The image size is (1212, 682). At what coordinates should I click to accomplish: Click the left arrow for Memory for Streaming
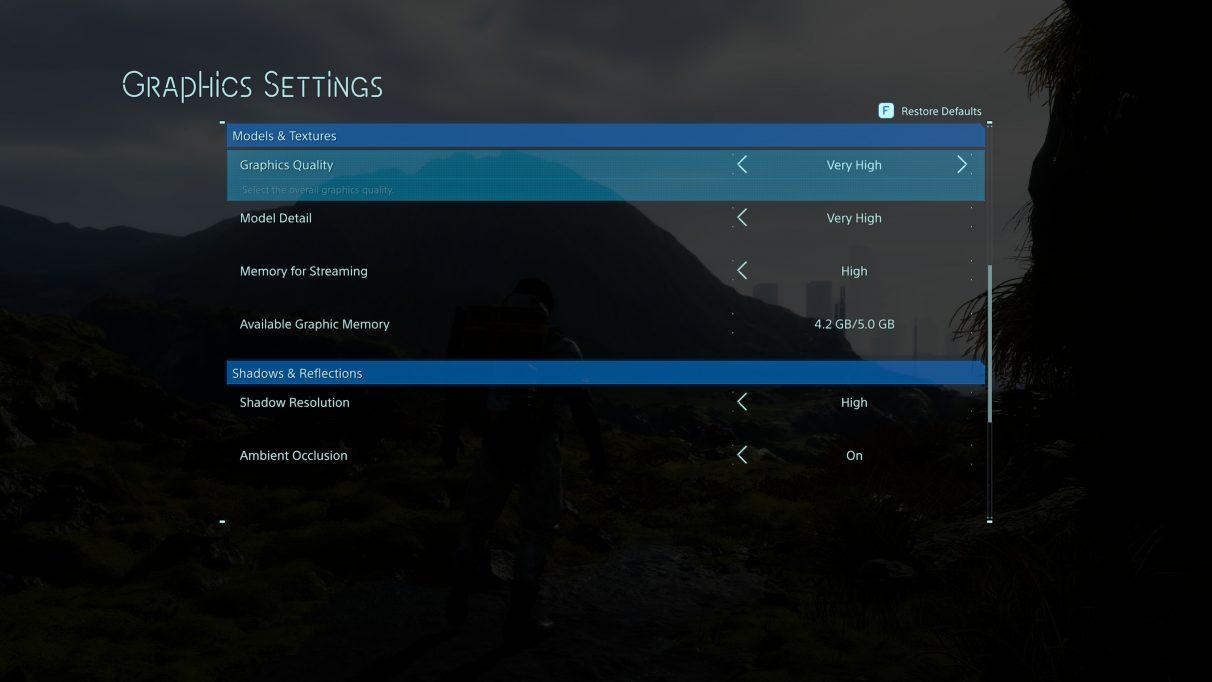click(x=741, y=270)
